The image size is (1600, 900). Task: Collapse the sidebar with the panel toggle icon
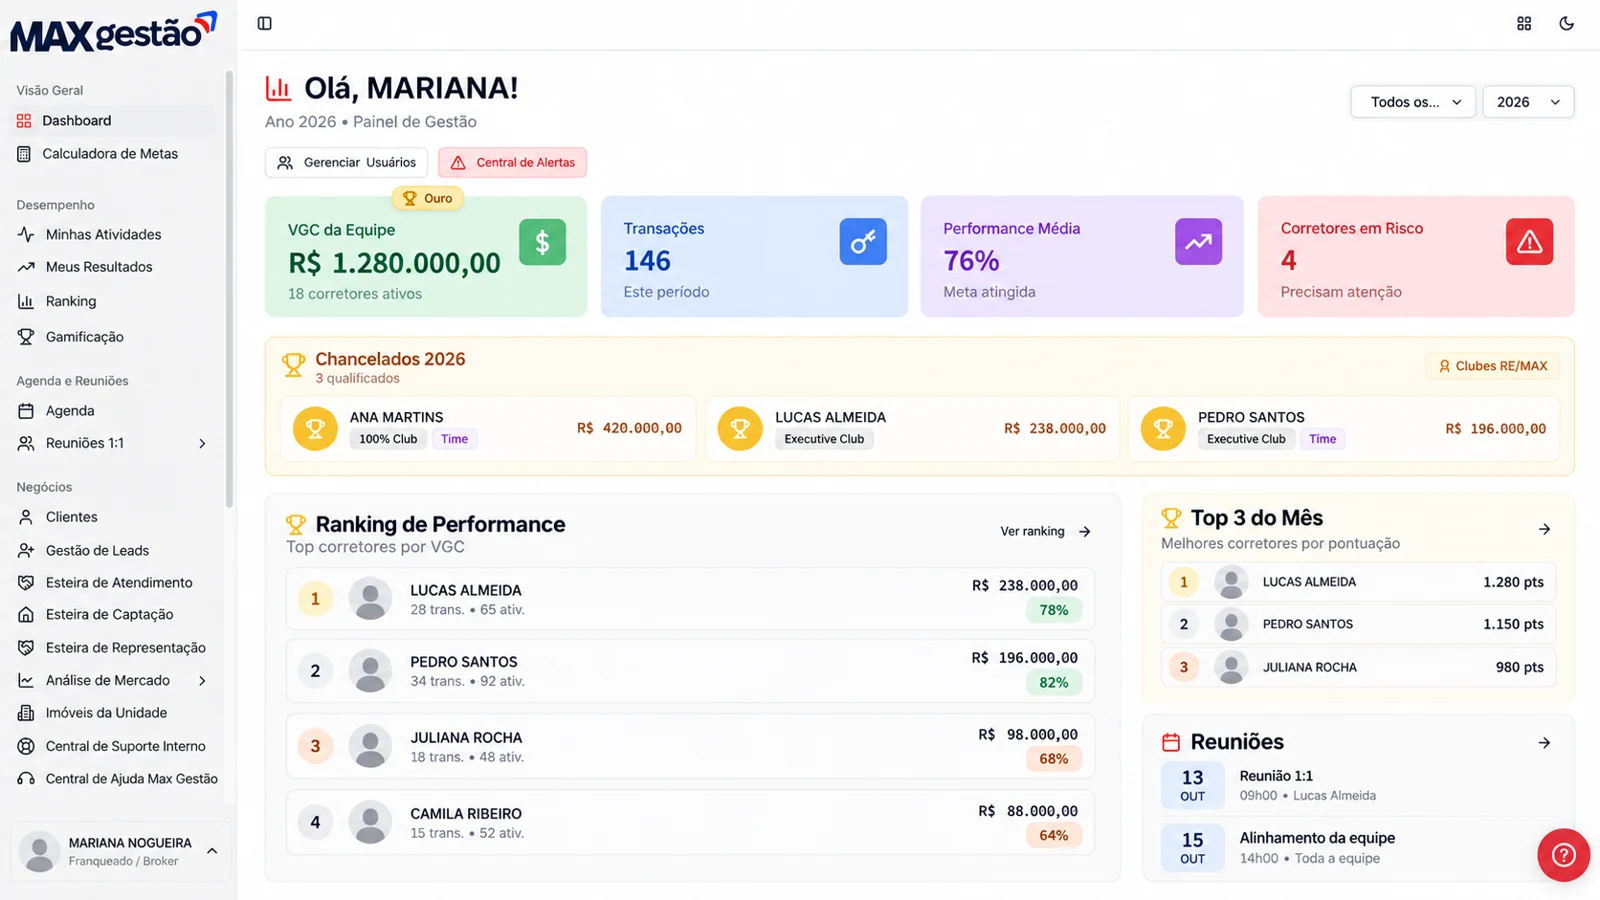(x=264, y=23)
